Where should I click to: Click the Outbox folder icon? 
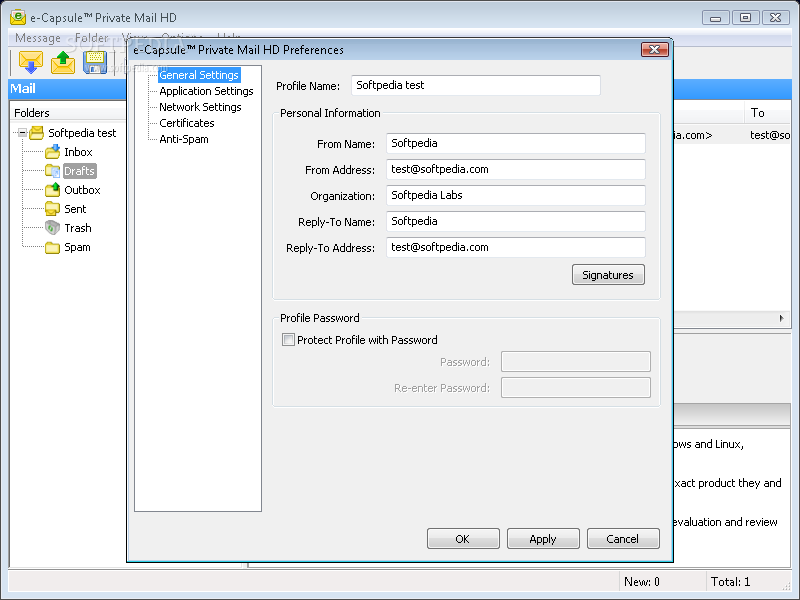tap(53, 190)
